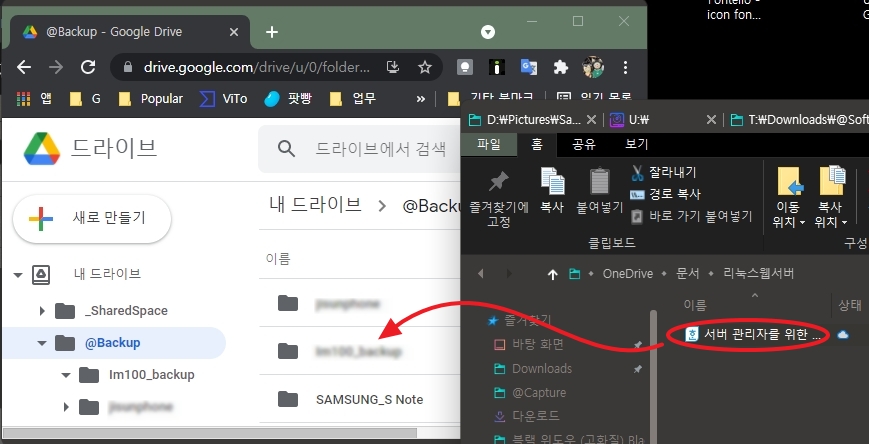Close the U:\ Explorer tab

(712, 119)
